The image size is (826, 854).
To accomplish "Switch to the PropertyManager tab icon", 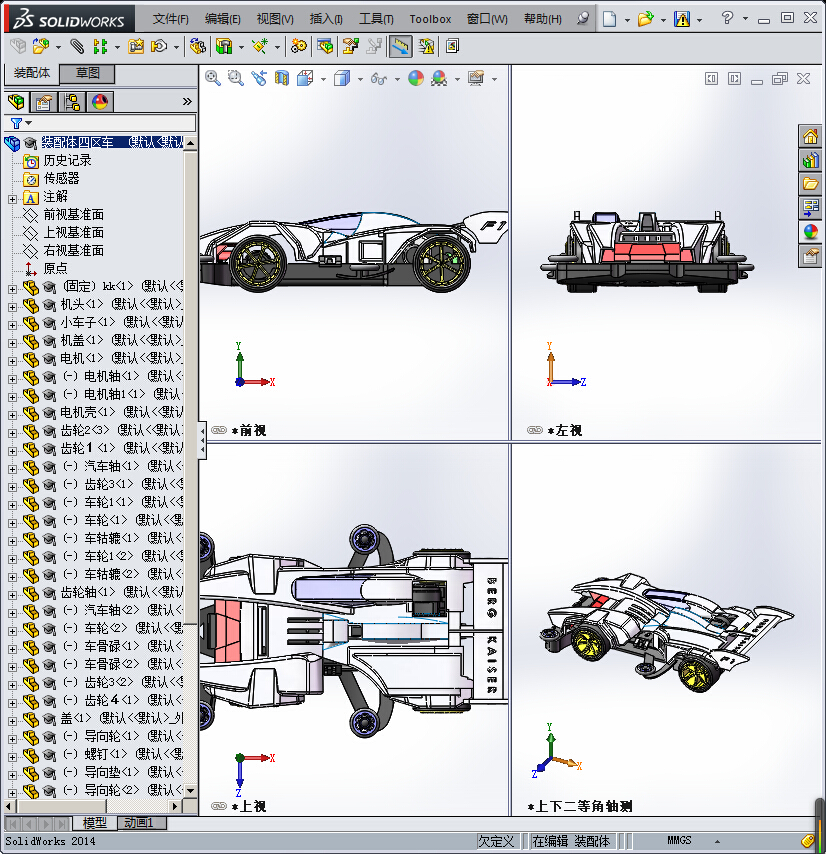I will pyautogui.click(x=43, y=101).
